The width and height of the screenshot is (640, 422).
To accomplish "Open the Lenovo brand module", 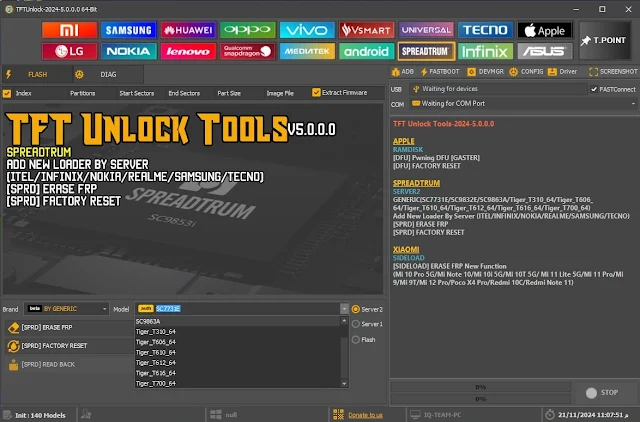I will (188, 51).
